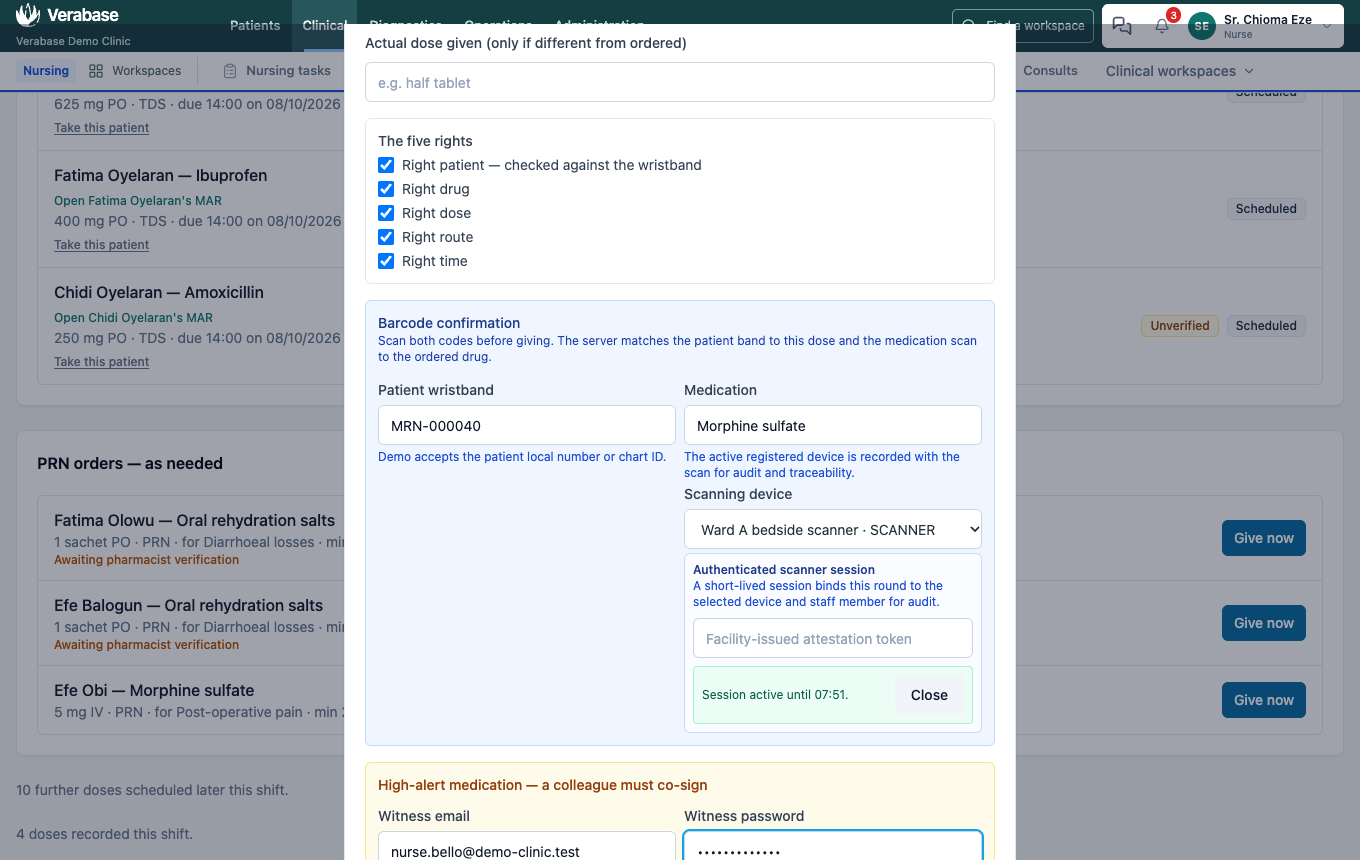Click the Witness email field
Image resolution: width=1360 pixels, height=860 pixels.
coord(527,846)
